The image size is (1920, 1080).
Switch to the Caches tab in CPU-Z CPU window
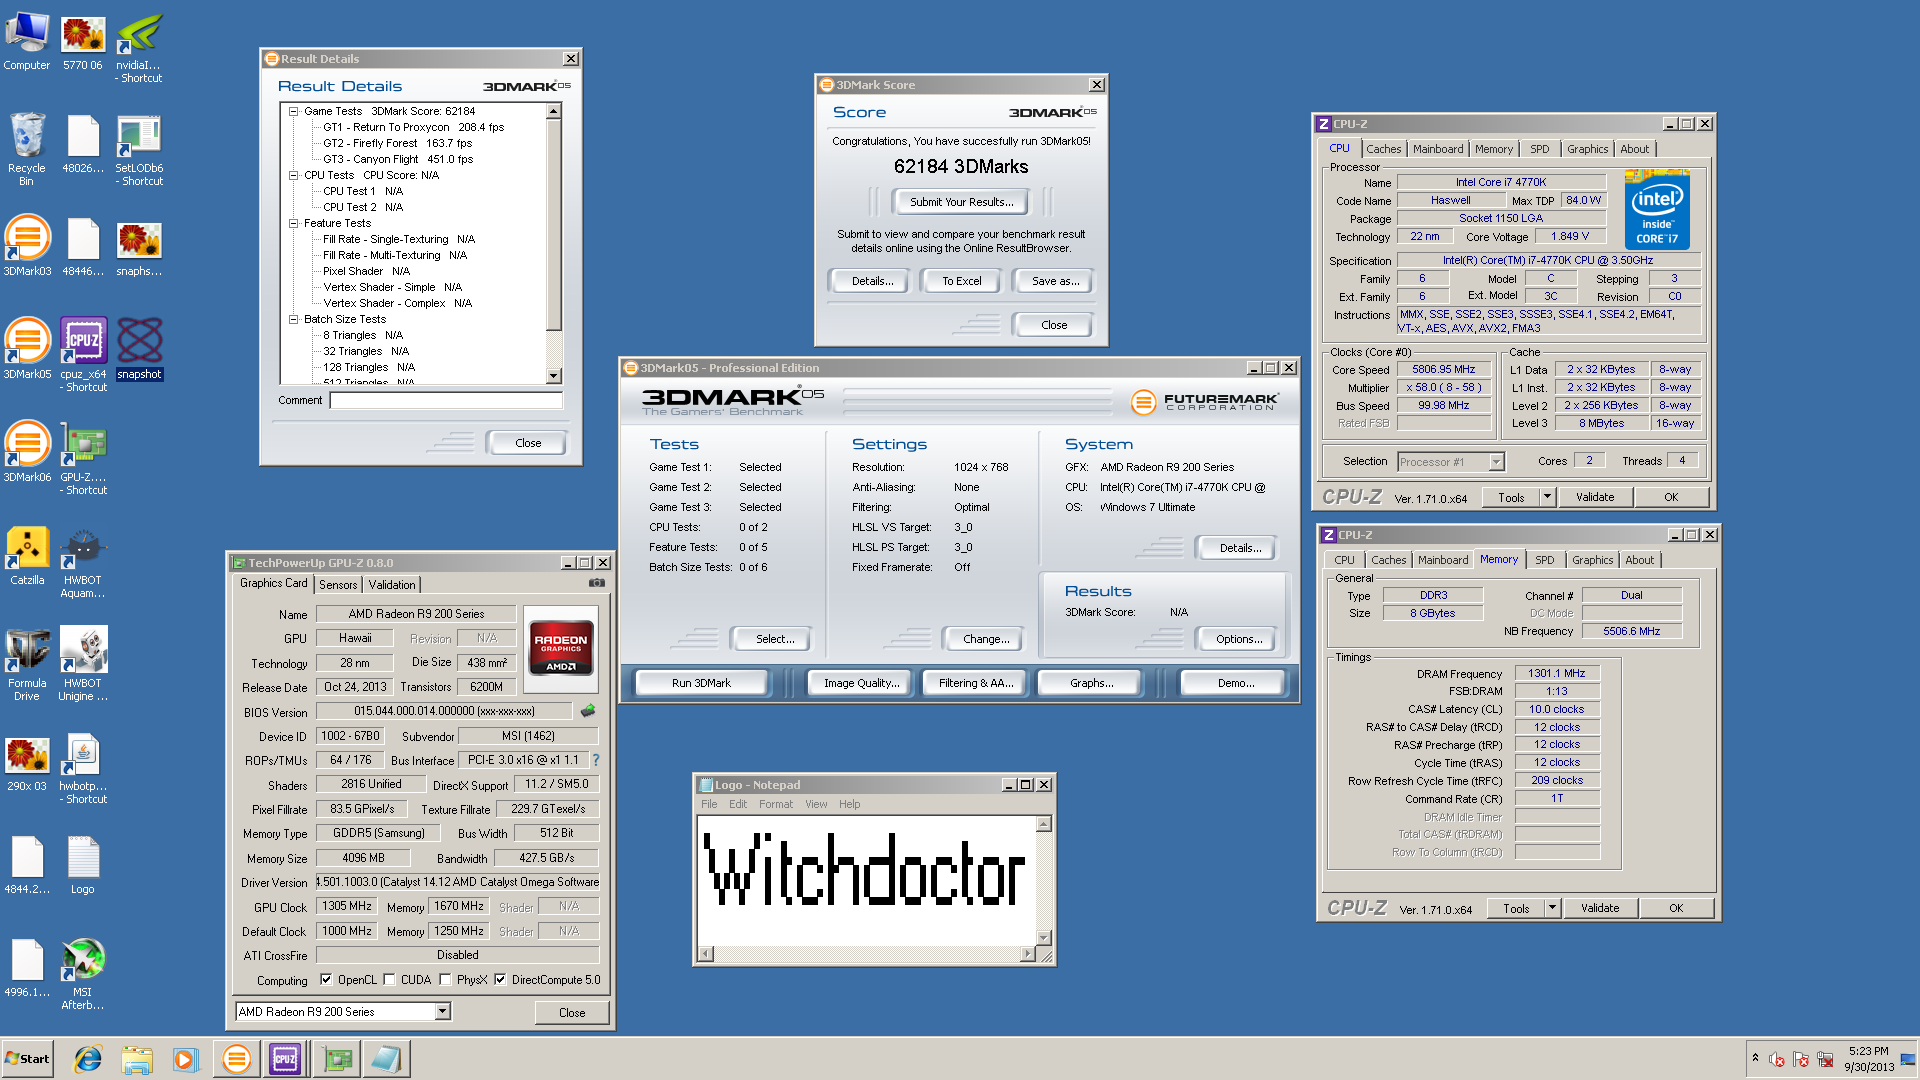(1384, 149)
